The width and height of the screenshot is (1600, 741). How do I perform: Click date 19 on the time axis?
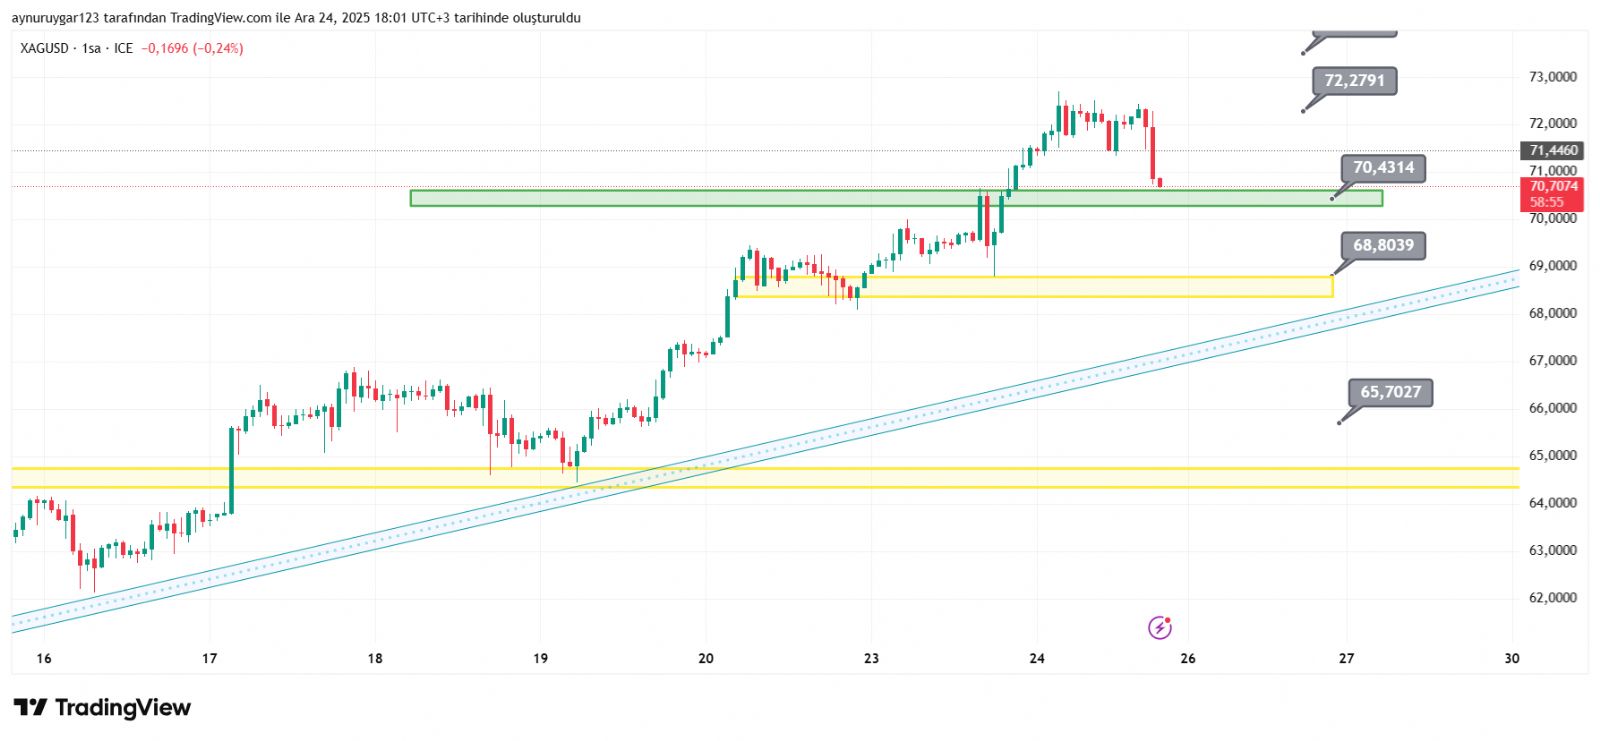[x=540, y=658]
